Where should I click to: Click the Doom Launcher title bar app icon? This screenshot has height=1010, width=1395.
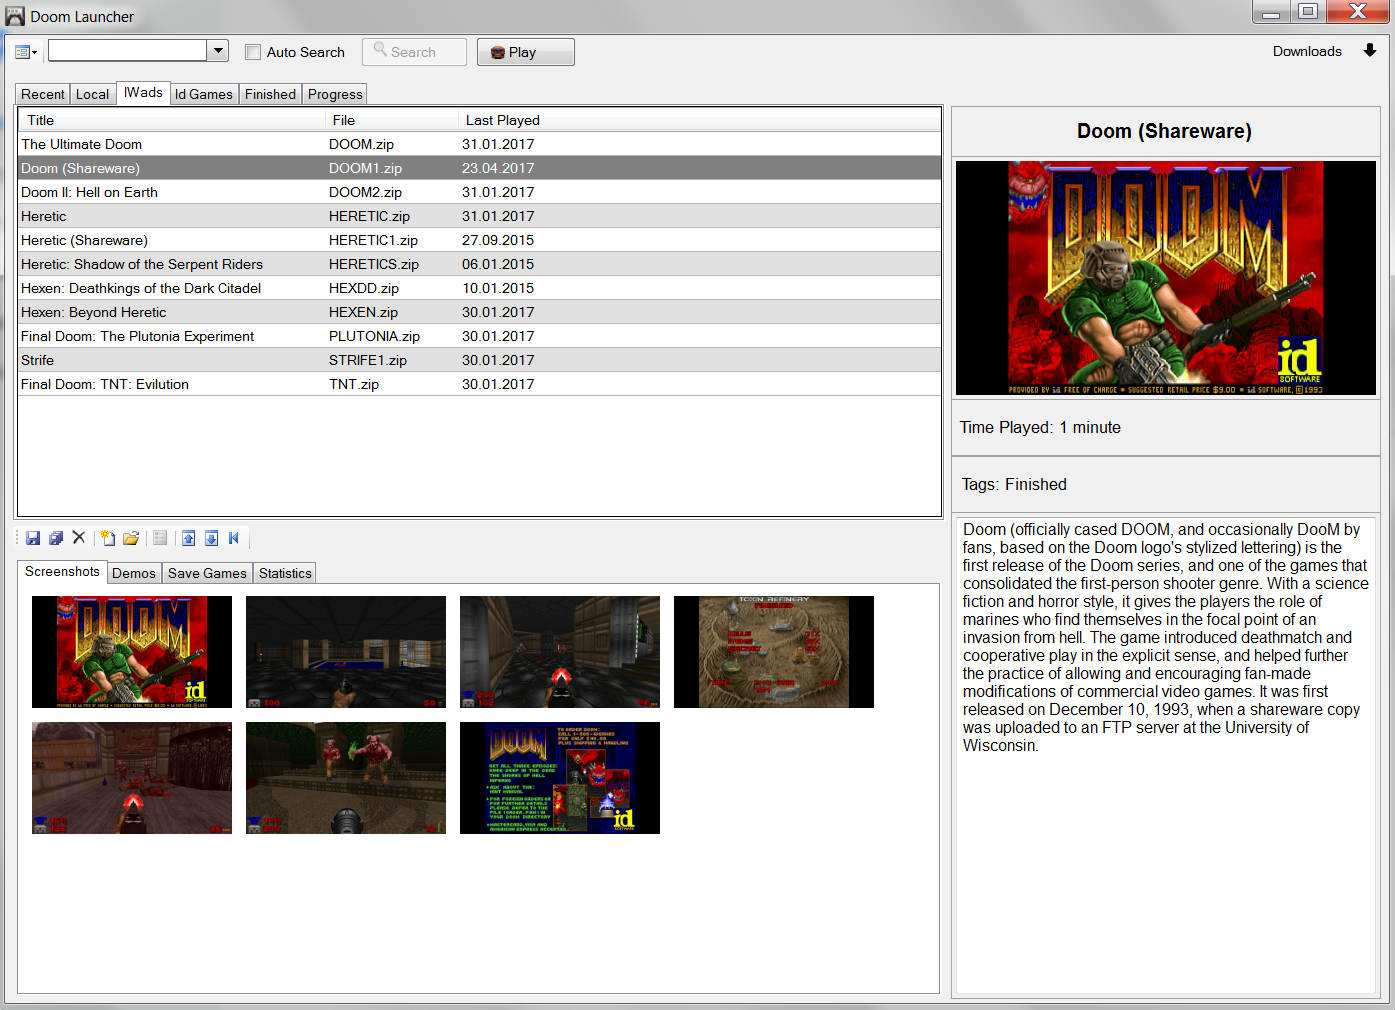pyautogui.click(x=15, y=16)
